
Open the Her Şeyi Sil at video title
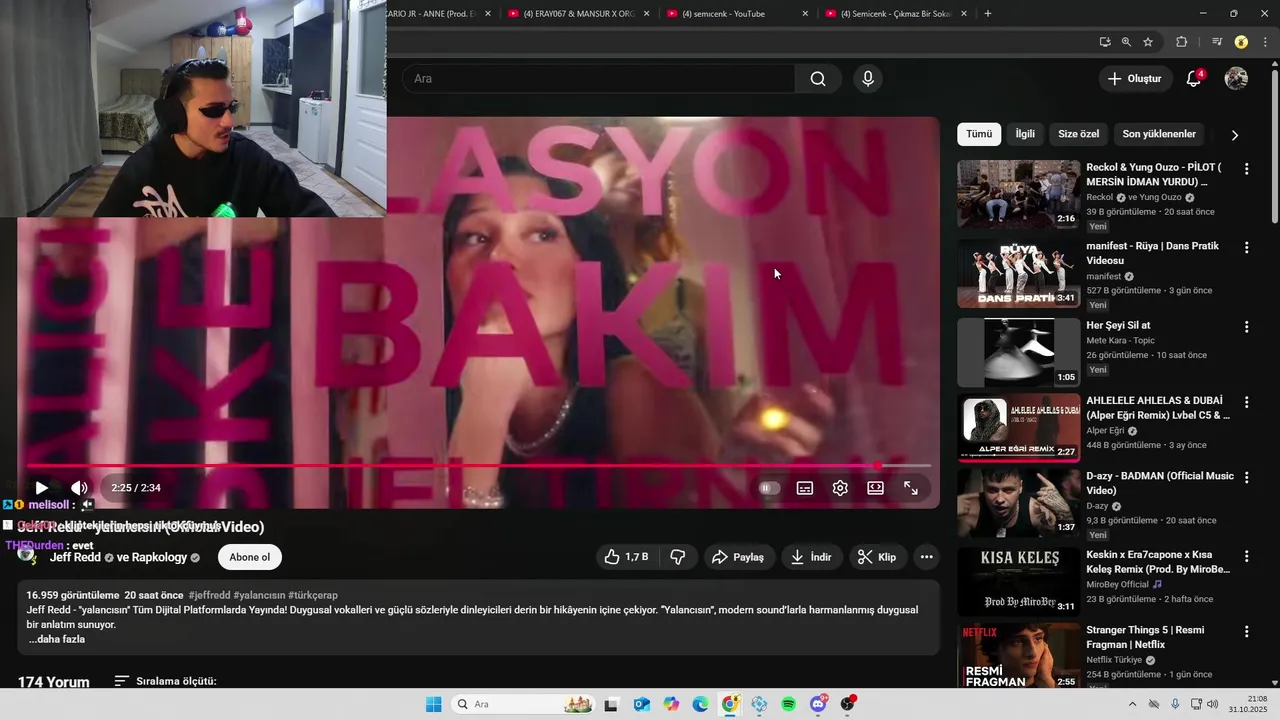pos(1118,325)
